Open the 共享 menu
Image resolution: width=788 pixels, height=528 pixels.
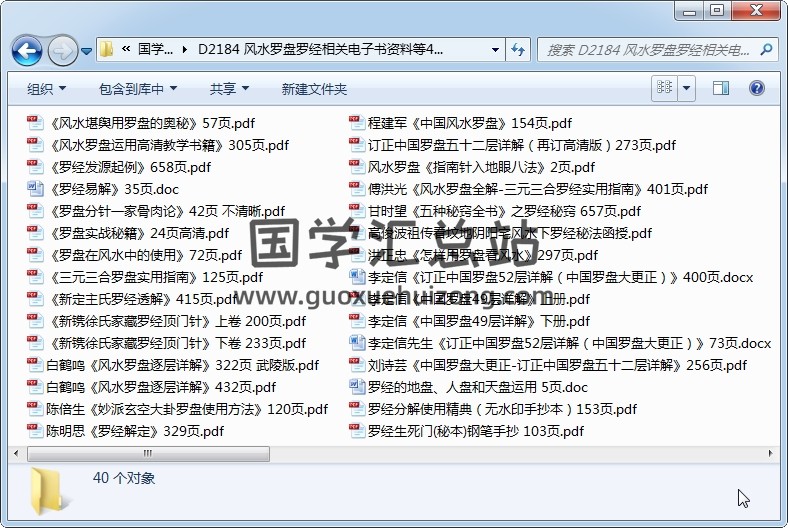coord(229,89)
